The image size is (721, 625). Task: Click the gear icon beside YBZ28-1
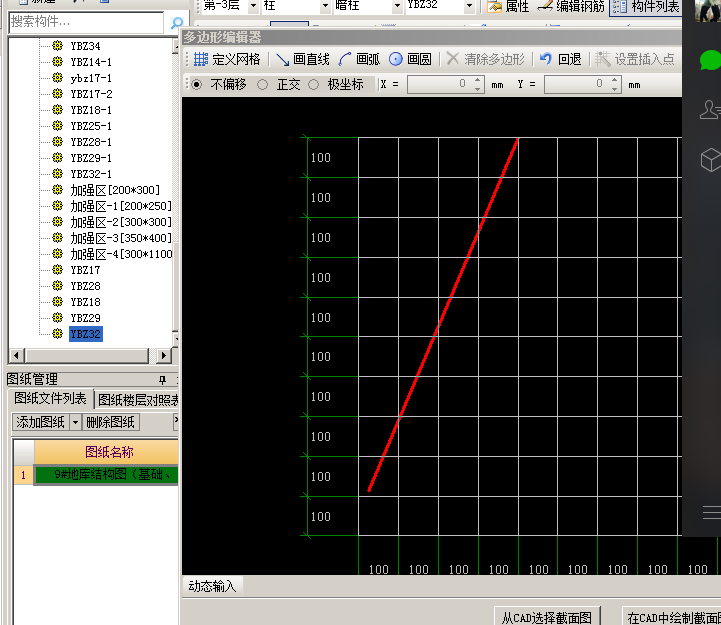coord(57,141)
